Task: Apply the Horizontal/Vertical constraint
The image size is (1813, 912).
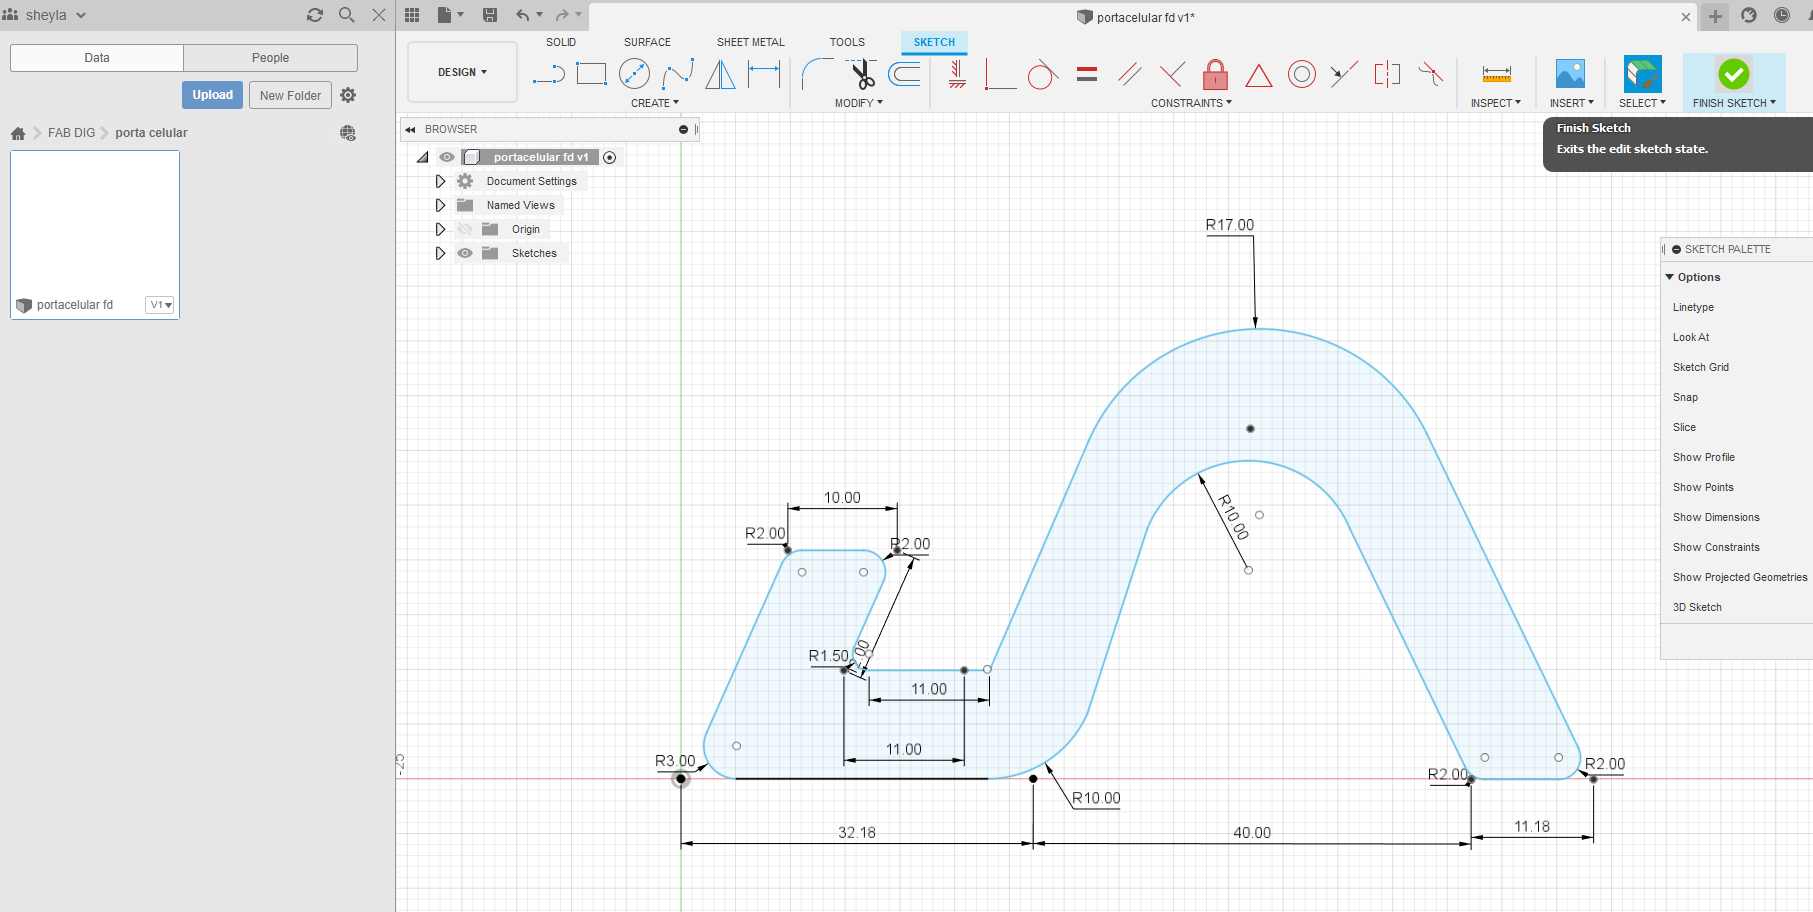Action: (x=957, y=74)
